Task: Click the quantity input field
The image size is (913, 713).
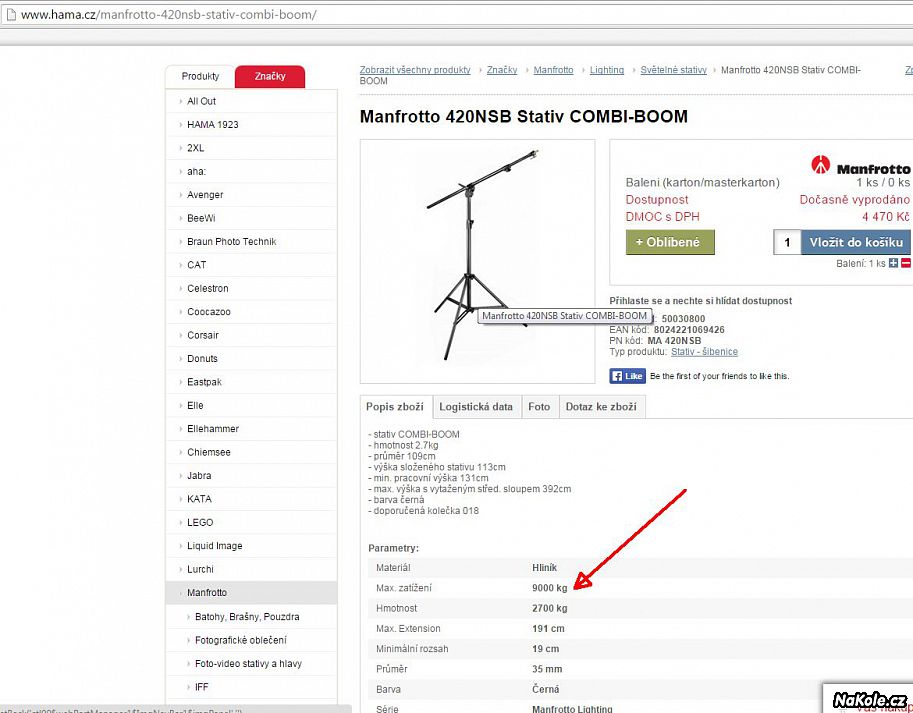Action: point(787,242)
